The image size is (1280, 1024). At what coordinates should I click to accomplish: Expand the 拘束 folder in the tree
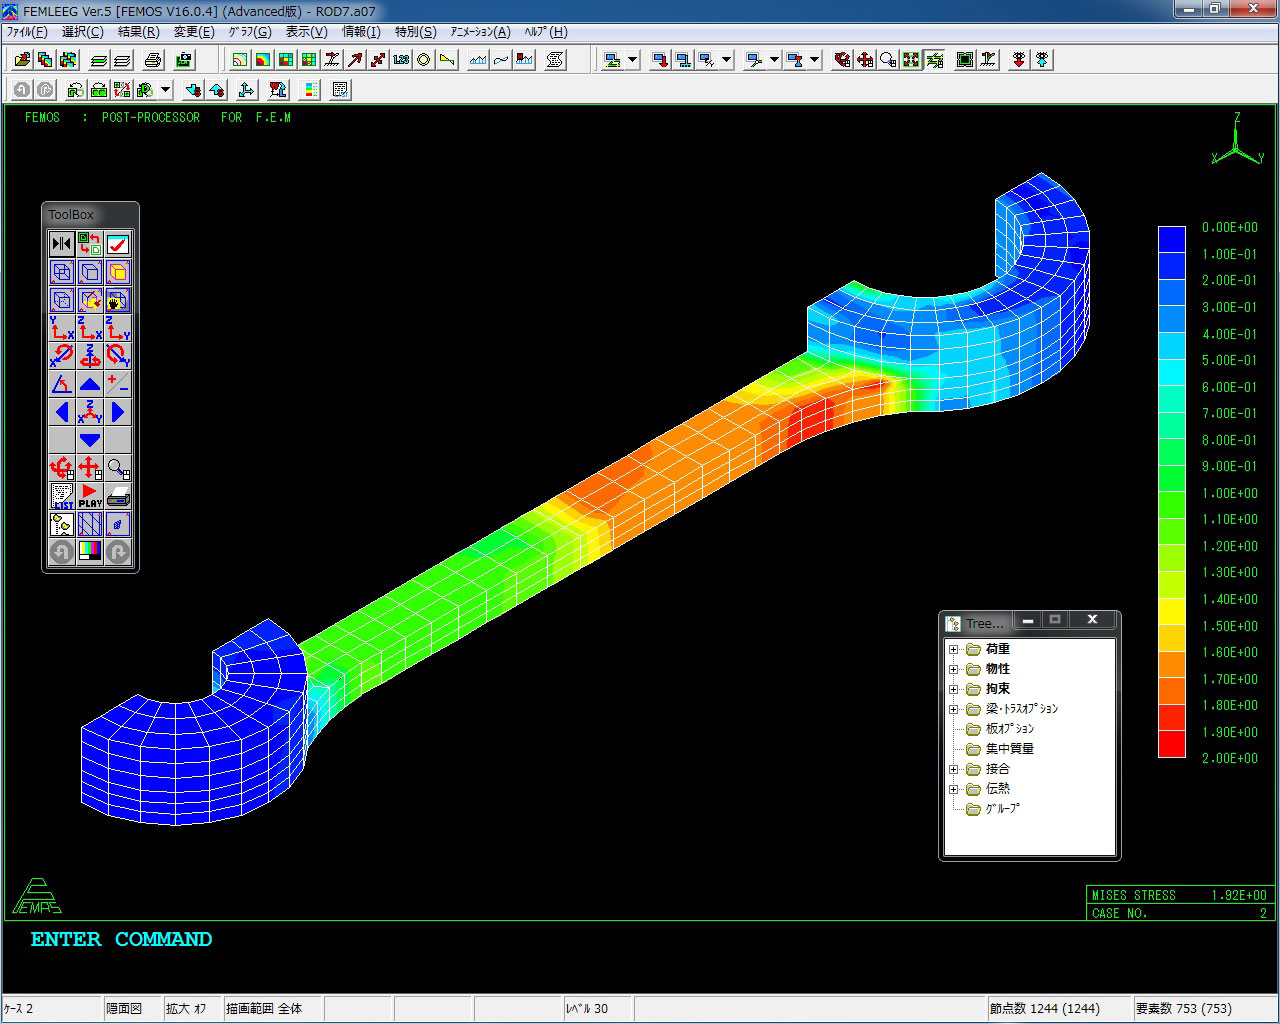coord(953,689)
